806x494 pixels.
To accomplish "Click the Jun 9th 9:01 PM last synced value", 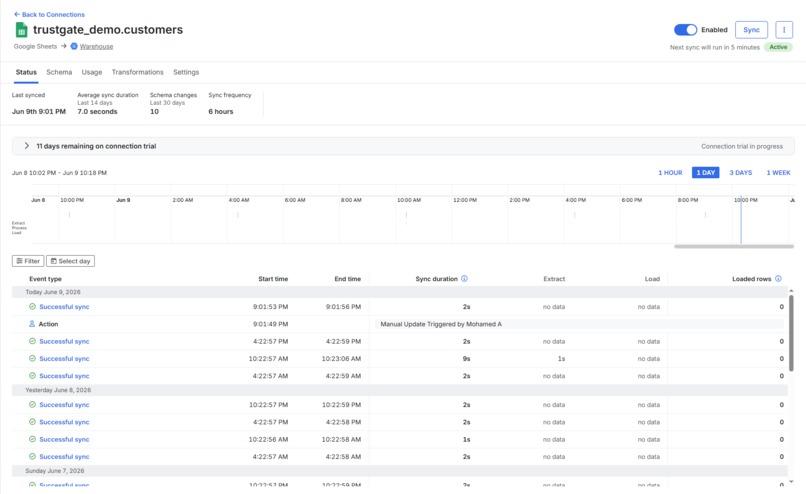I will tap(39, 112).
